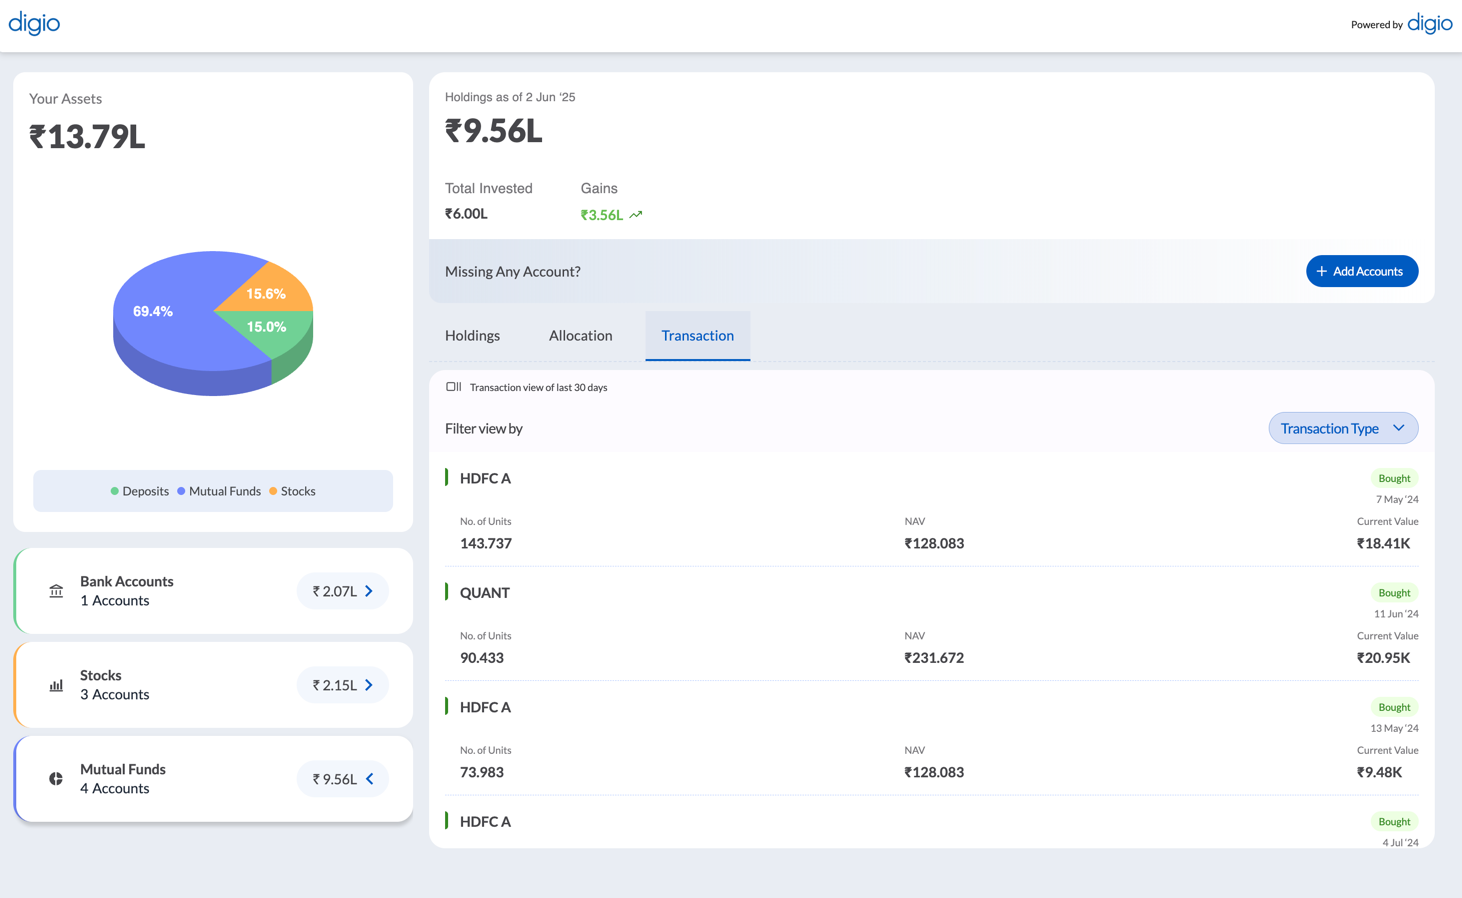Click the blue Mutual Funds legend dot
The width and height of the screenshot is (1462, 898).
pos(181,491)
